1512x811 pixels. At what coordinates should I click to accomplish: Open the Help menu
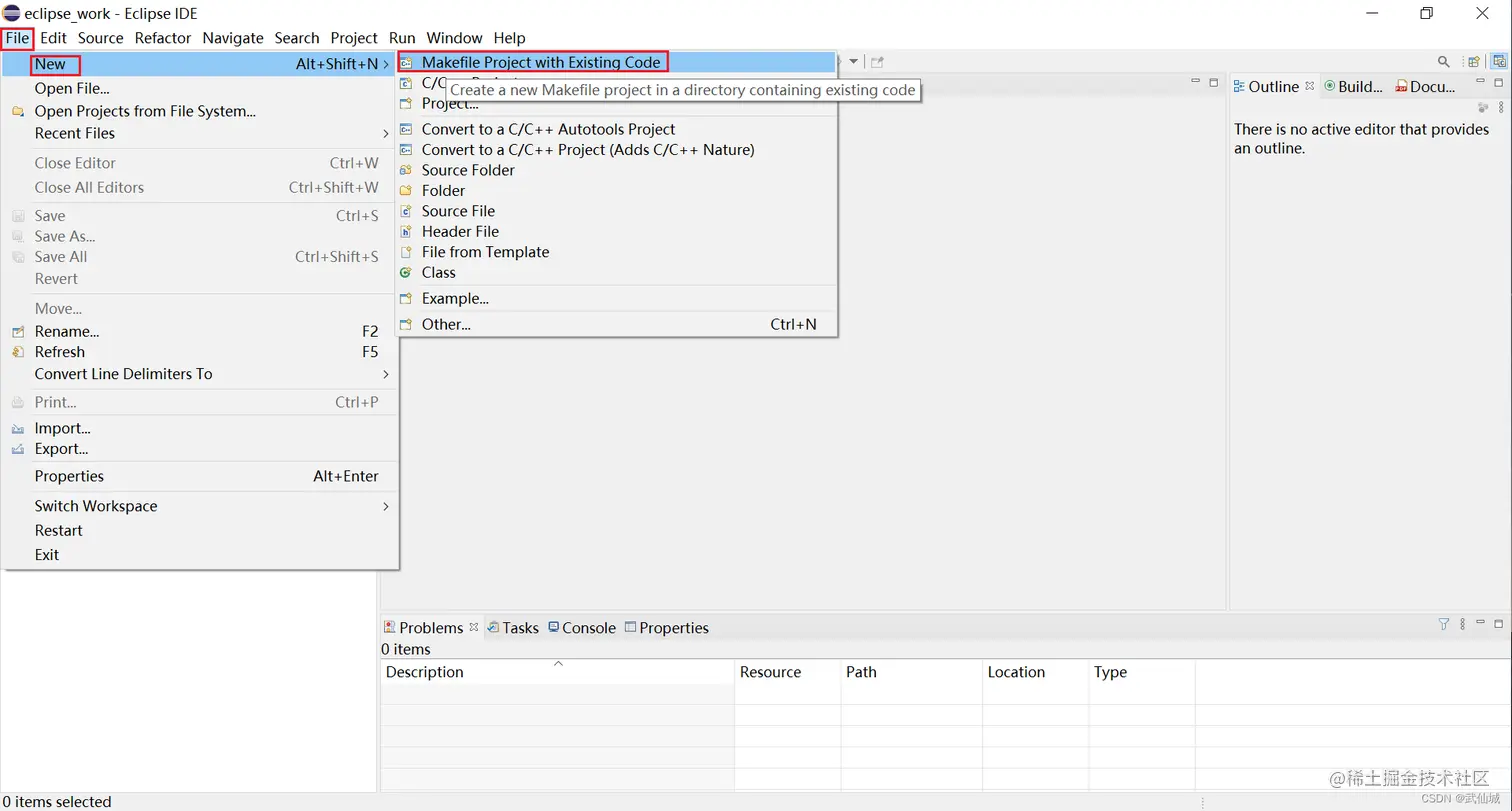509,38
